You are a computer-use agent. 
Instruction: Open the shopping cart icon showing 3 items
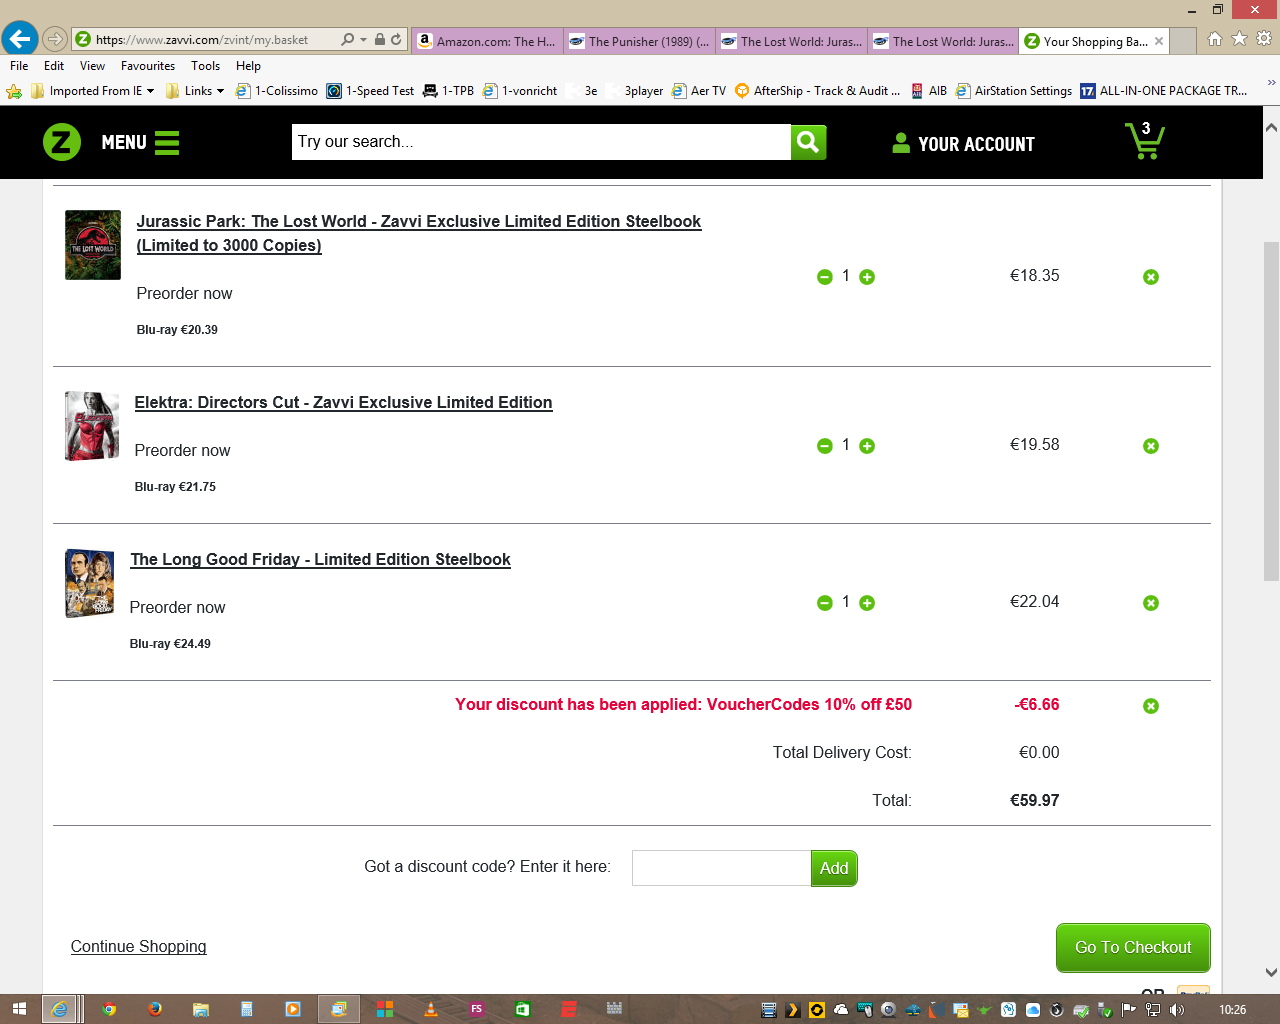pos(1144,141)
